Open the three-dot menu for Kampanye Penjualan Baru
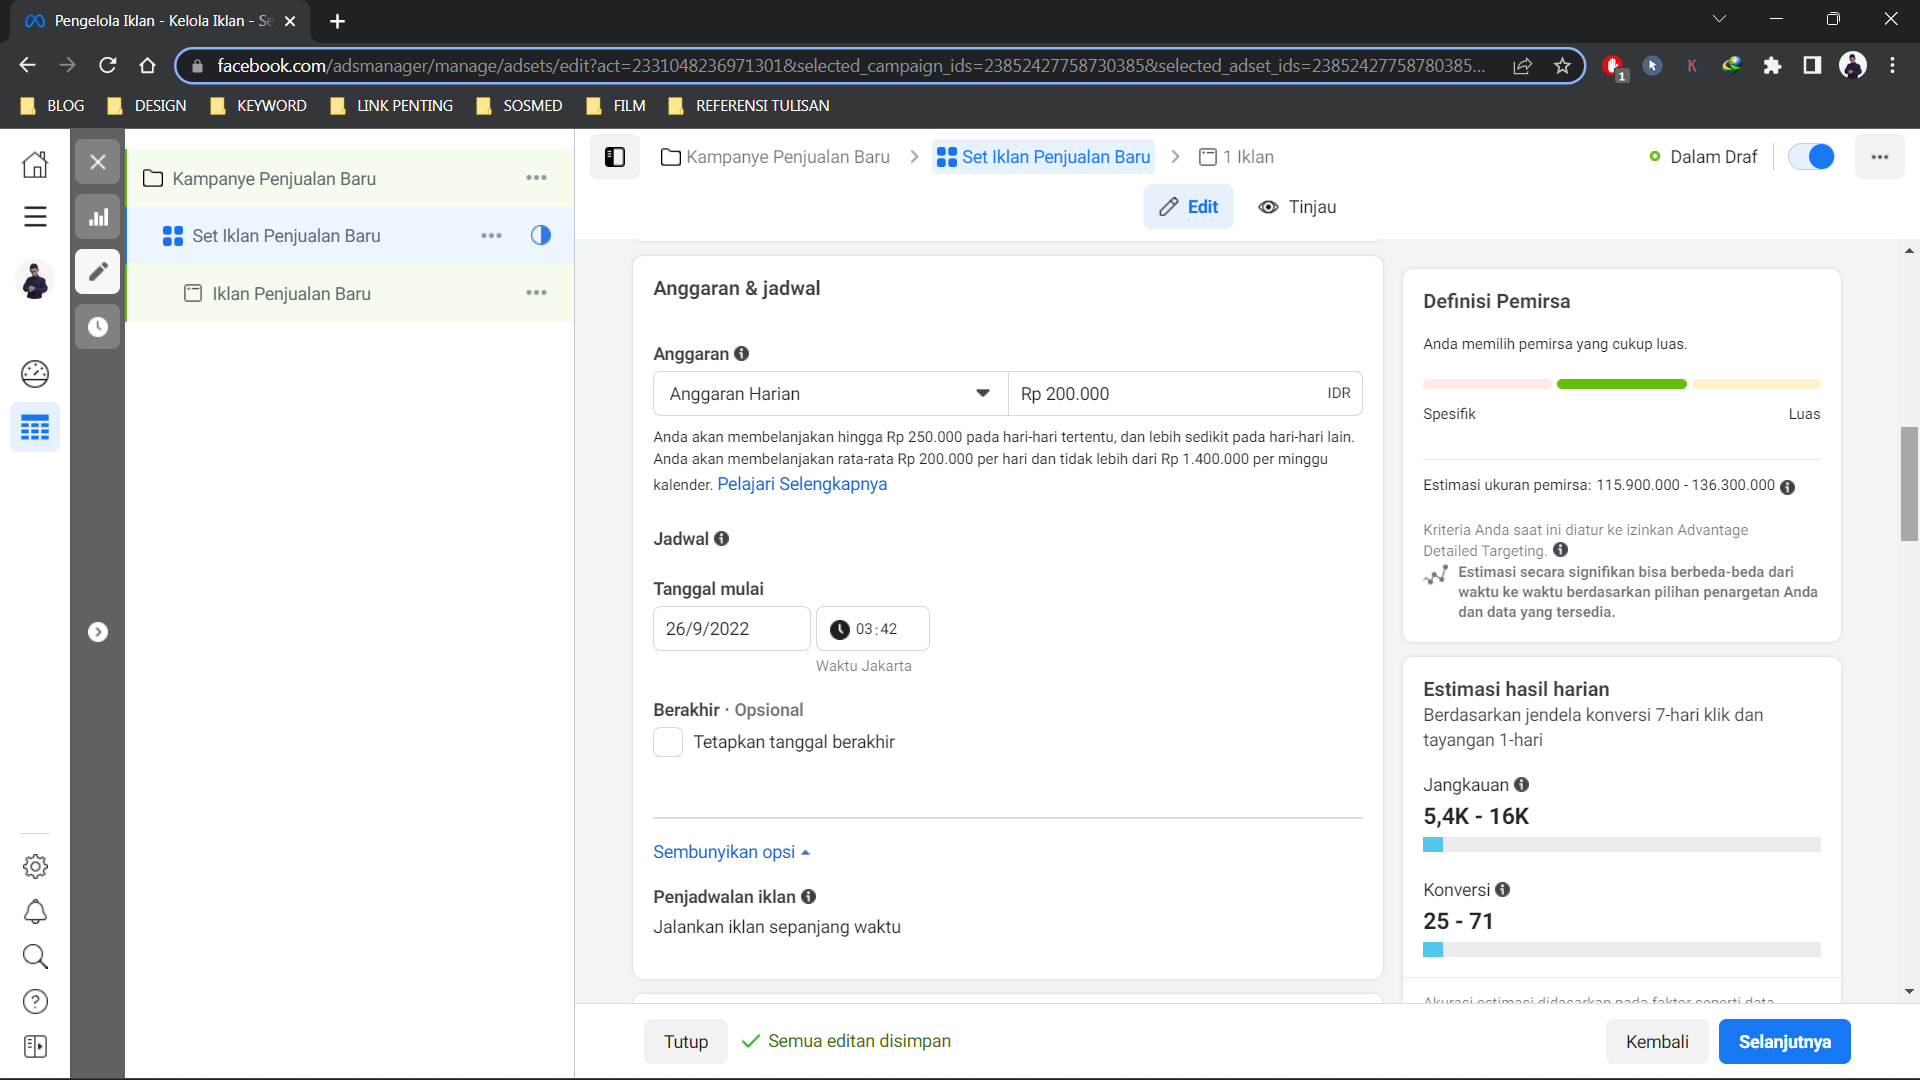Viewport: 1920px width, 1080px height. [537, 178]
